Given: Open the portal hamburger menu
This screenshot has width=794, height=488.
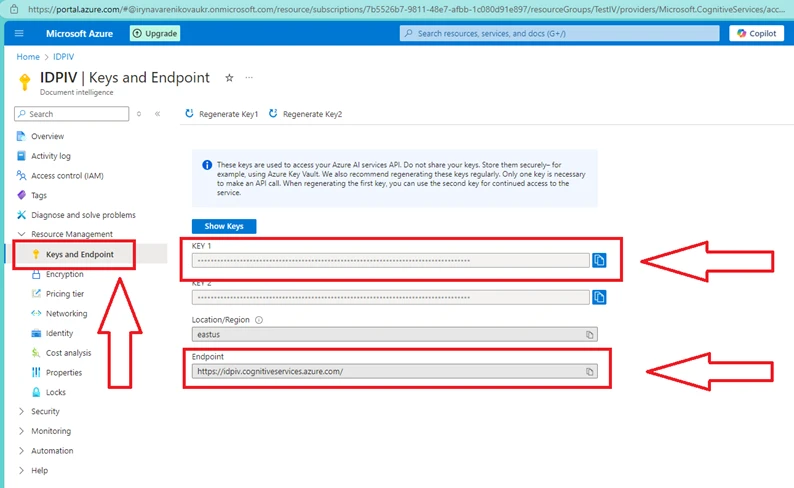Looking at the screenshot, I should (x=19, y=33).
